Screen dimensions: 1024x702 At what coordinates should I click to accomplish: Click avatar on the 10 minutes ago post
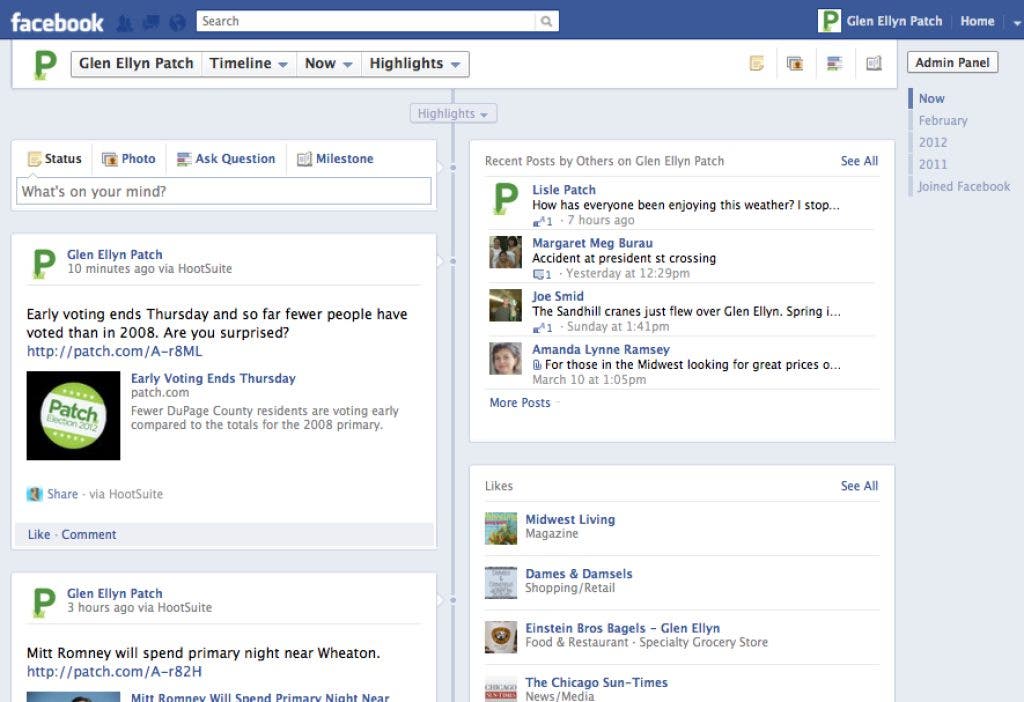(x=44, y=263)
